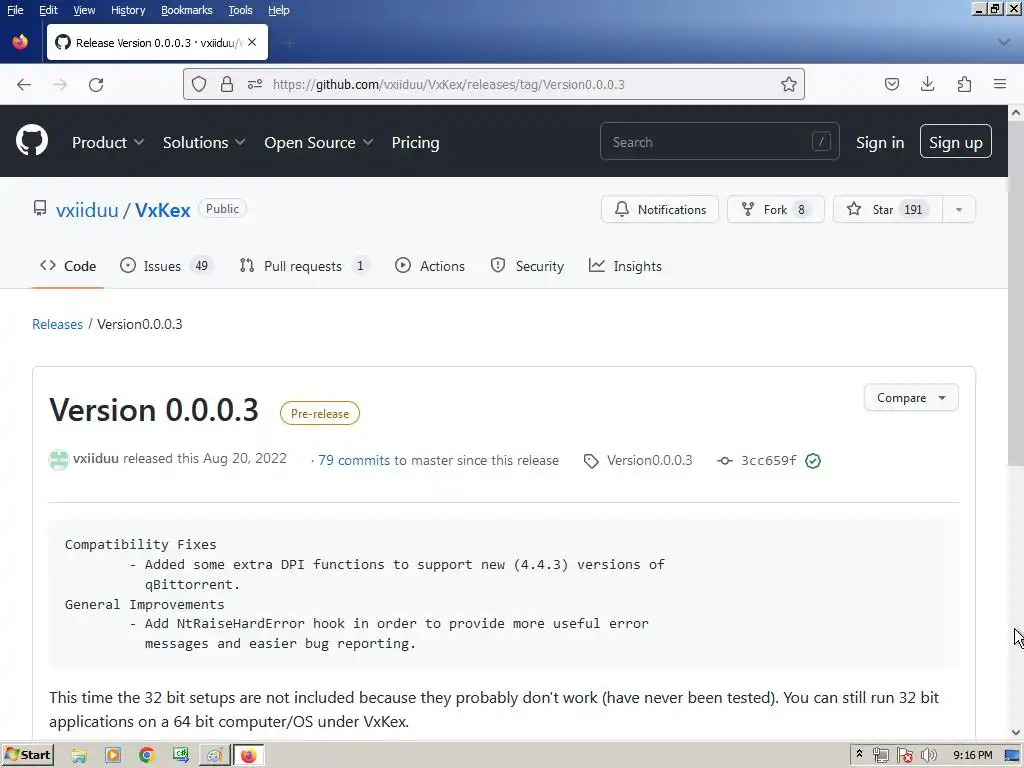
Task: Open the Help menu
Action: tap(279, 10)
